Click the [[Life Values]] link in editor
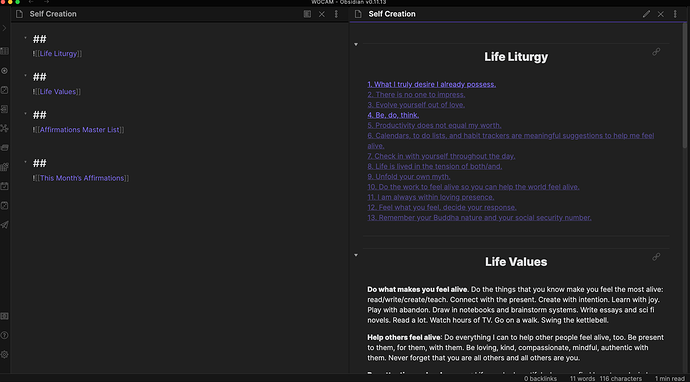 [x=58, y=92]
